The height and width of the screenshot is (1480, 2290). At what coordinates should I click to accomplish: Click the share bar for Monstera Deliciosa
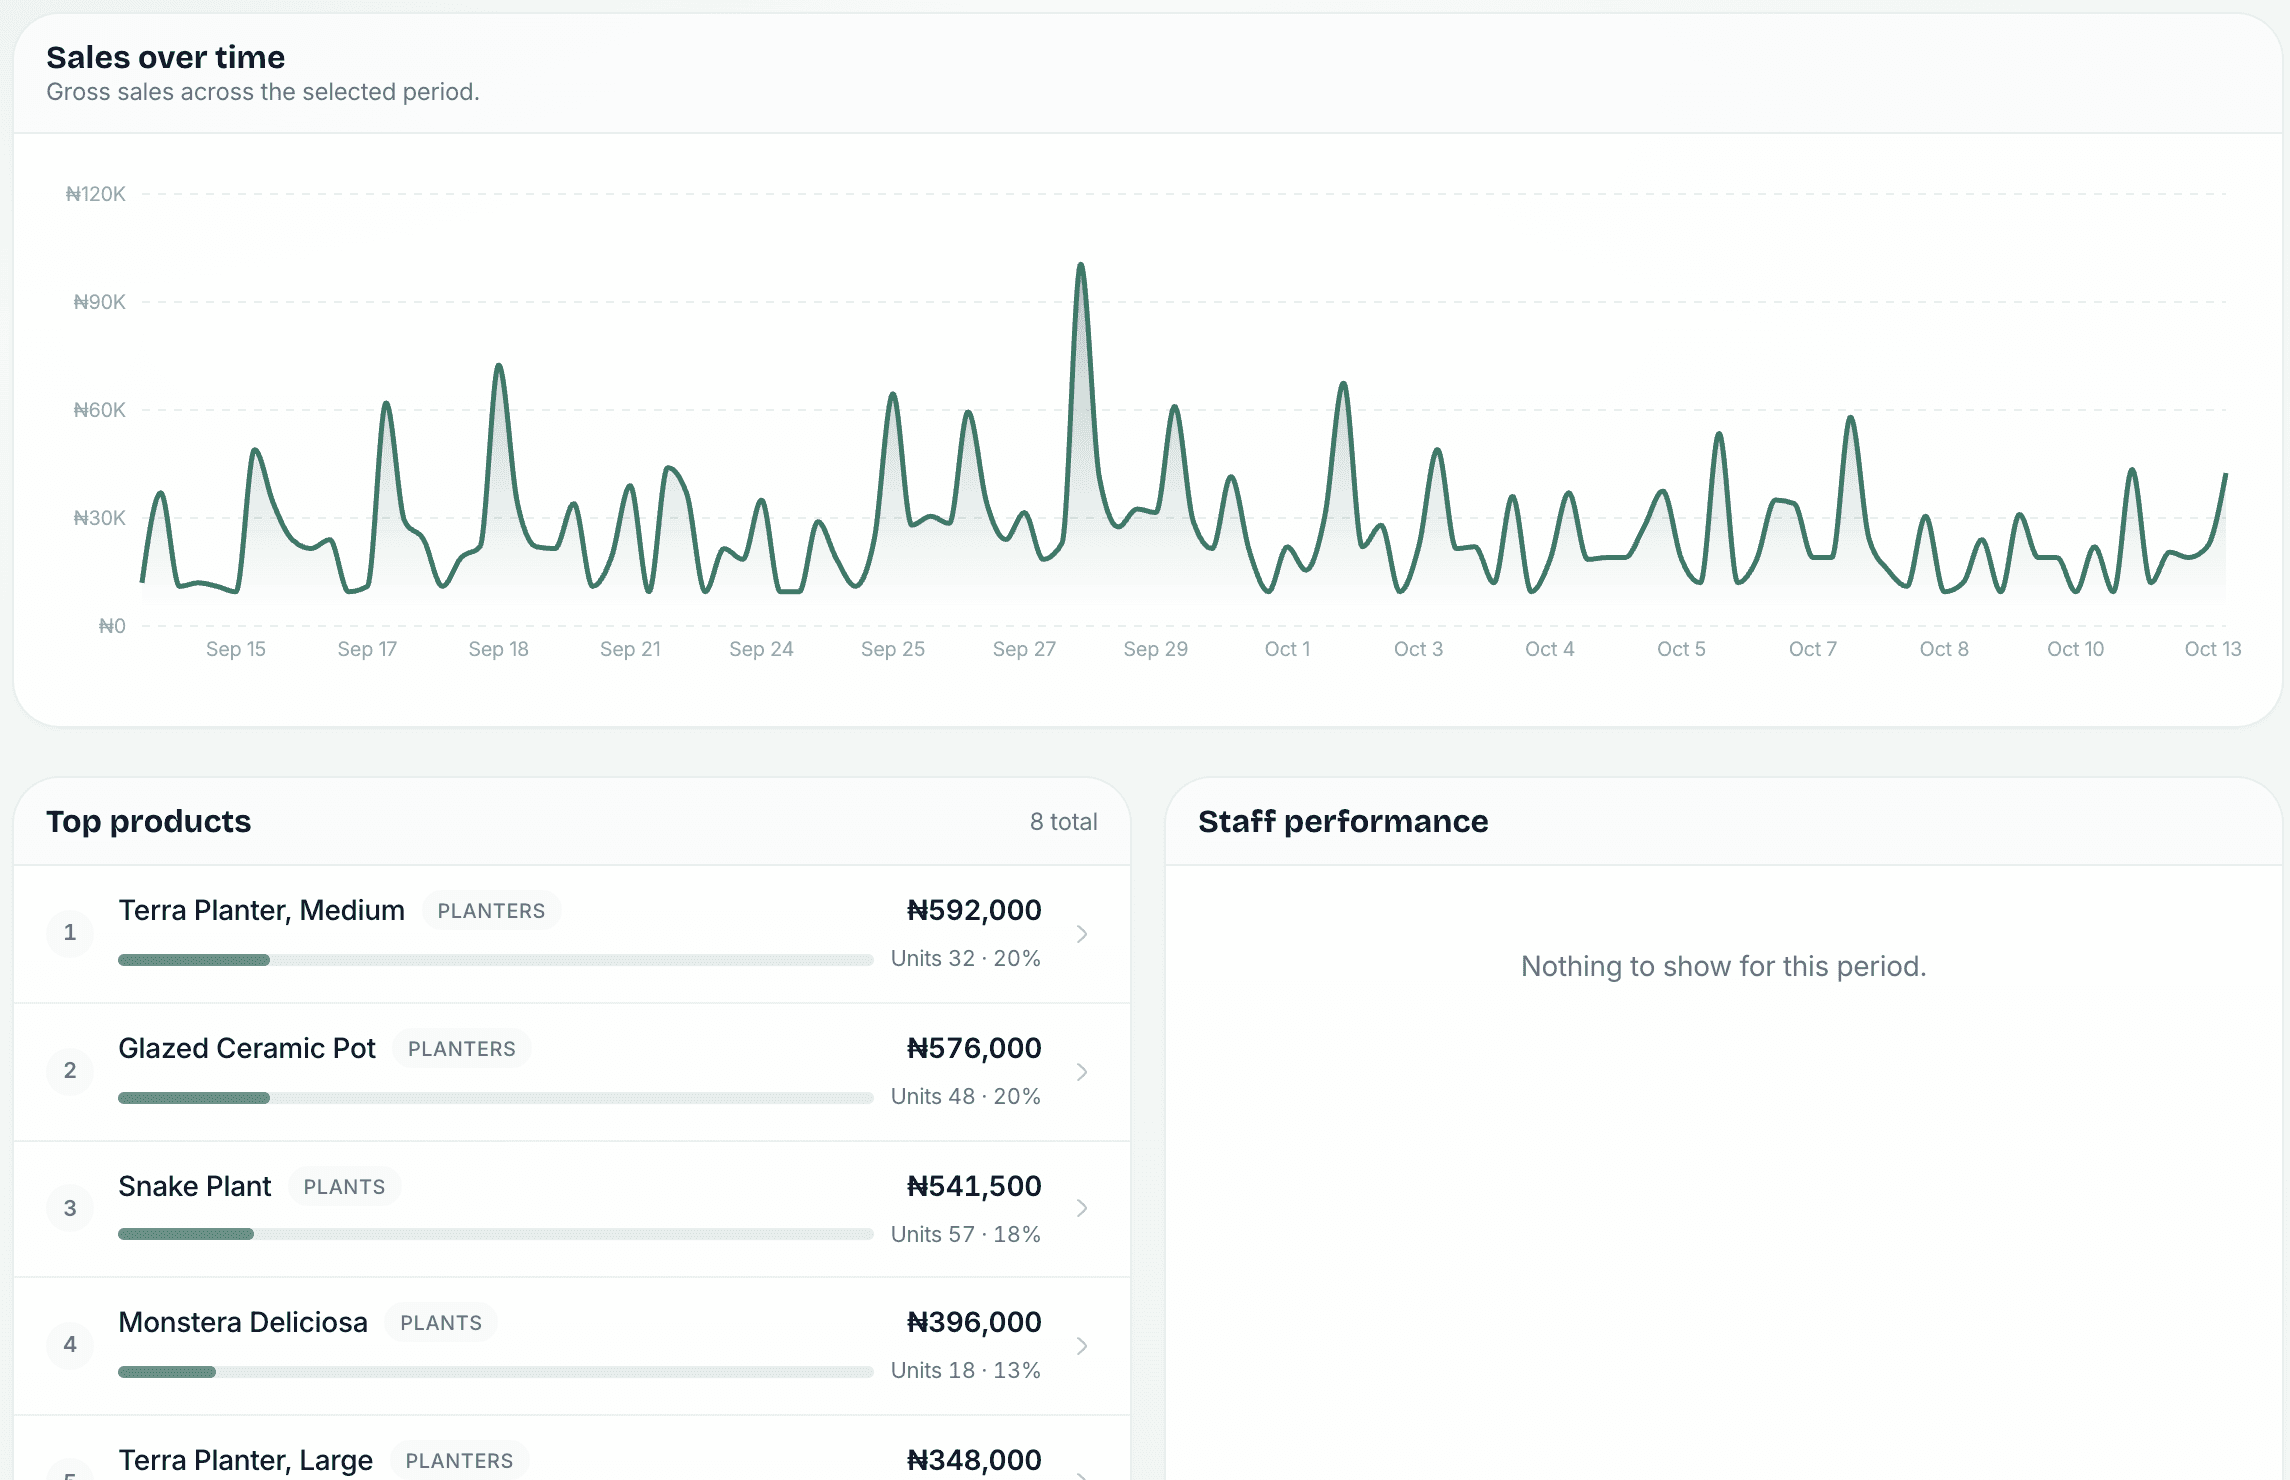coord(496,1372)
